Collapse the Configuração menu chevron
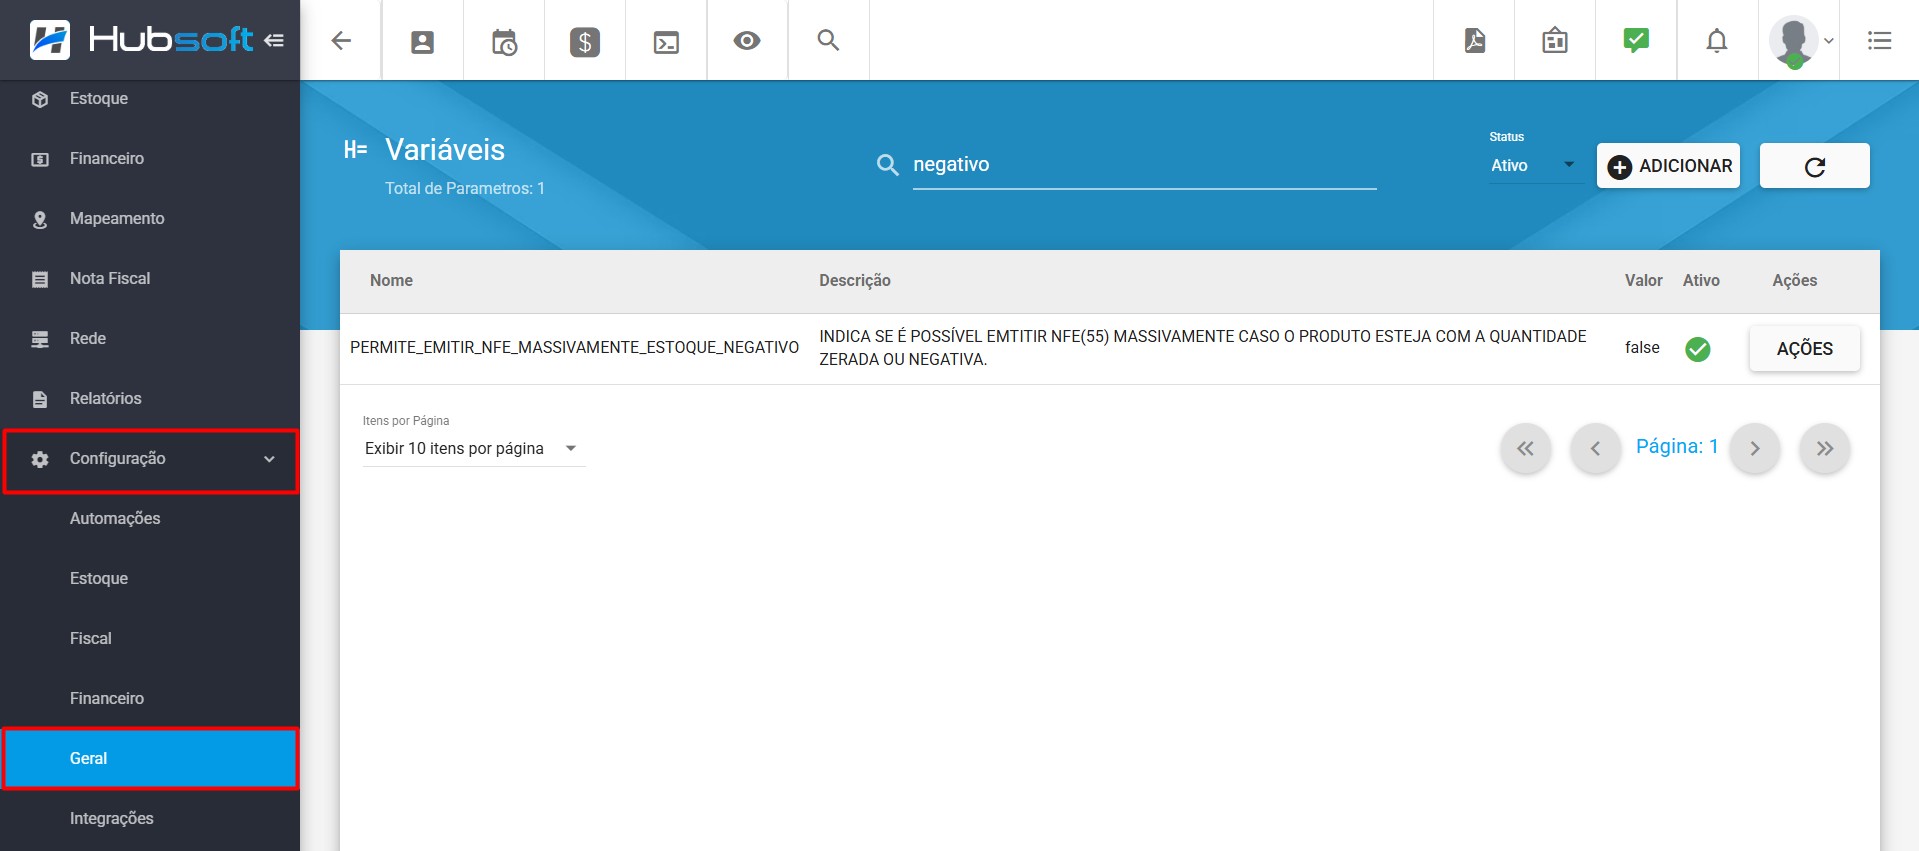The height and width of the screenshot is (851, 1919). click(269, 459)
